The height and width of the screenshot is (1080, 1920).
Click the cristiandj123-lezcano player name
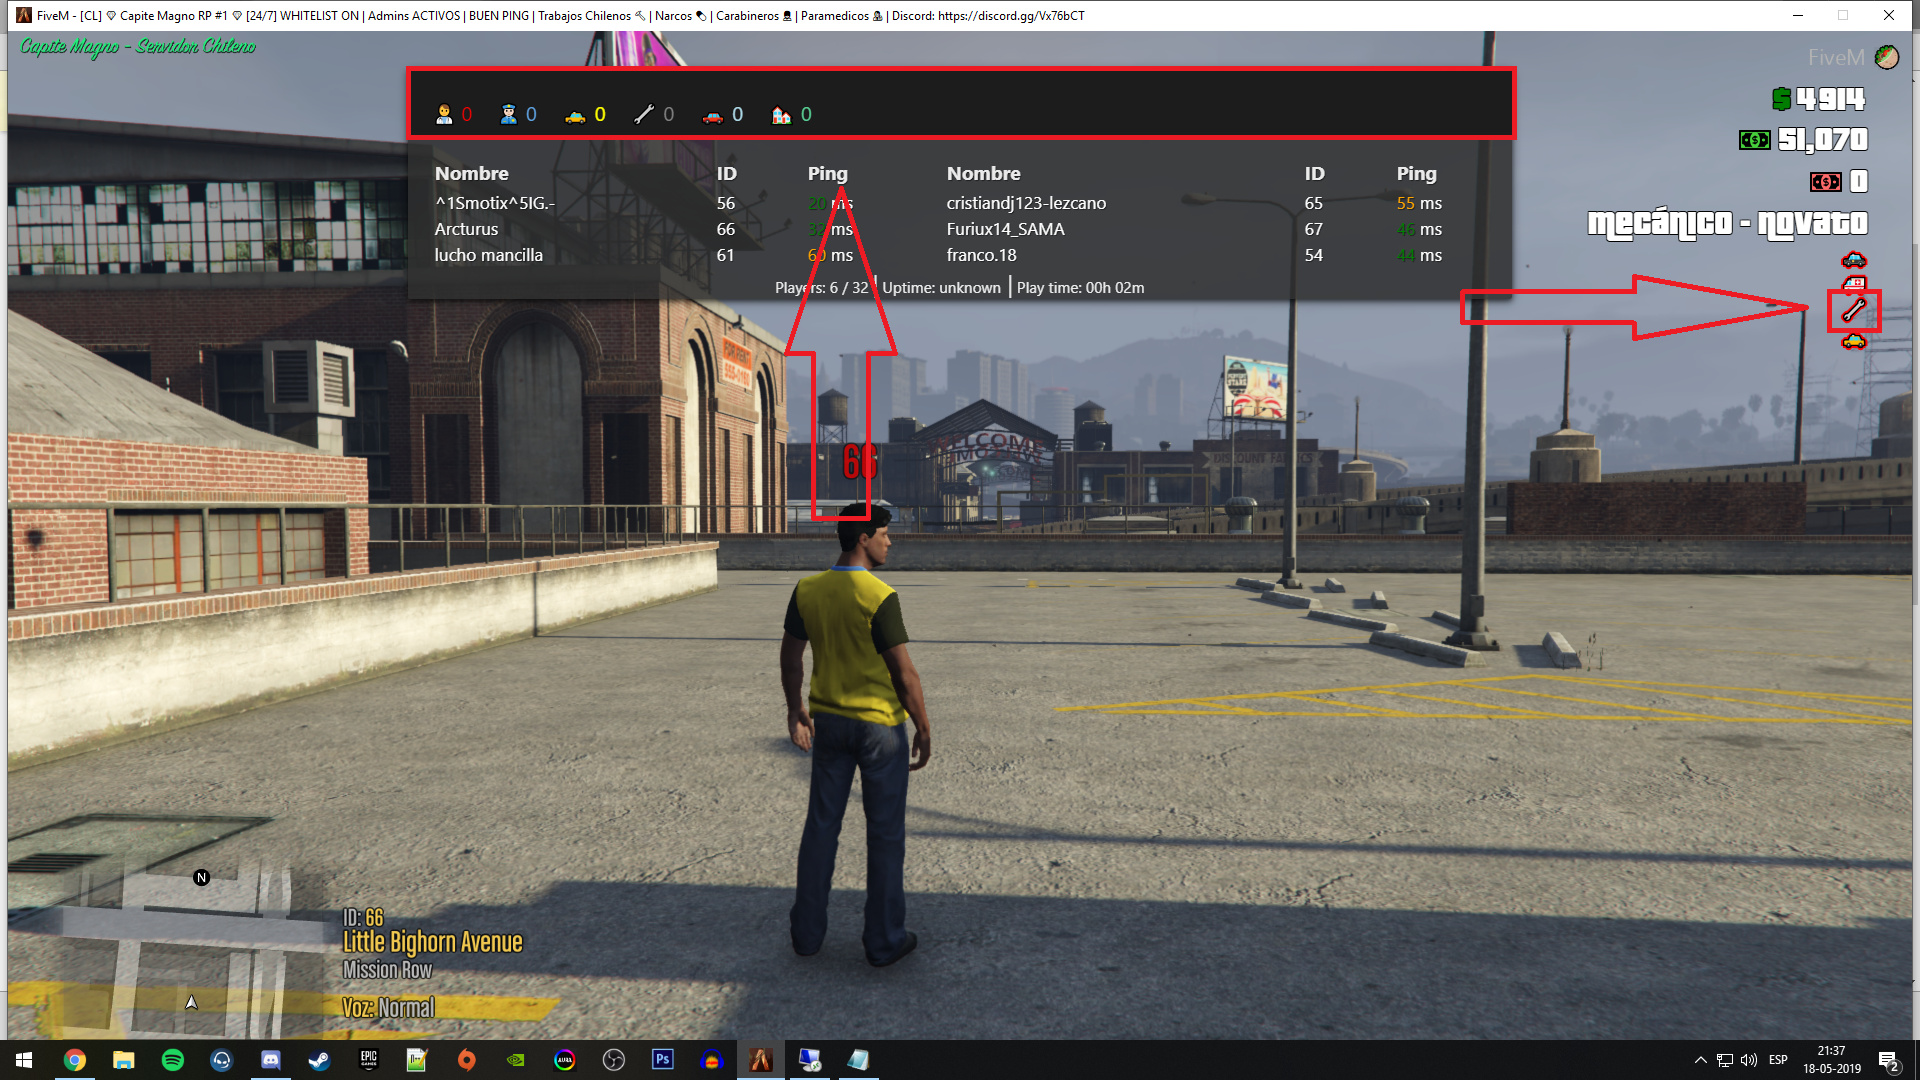[x=1026, y=203]
